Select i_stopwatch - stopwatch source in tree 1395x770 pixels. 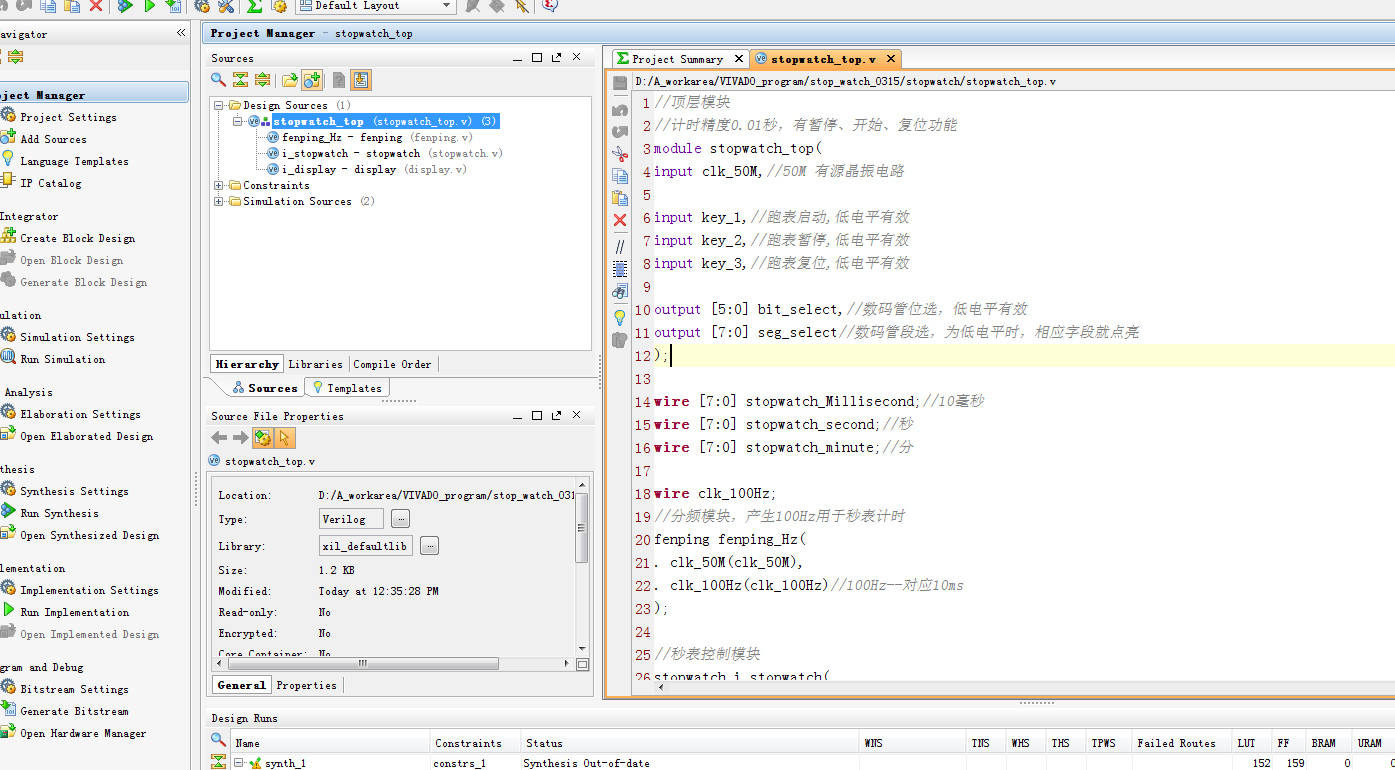pyautogui.click(x=384, y=153)
